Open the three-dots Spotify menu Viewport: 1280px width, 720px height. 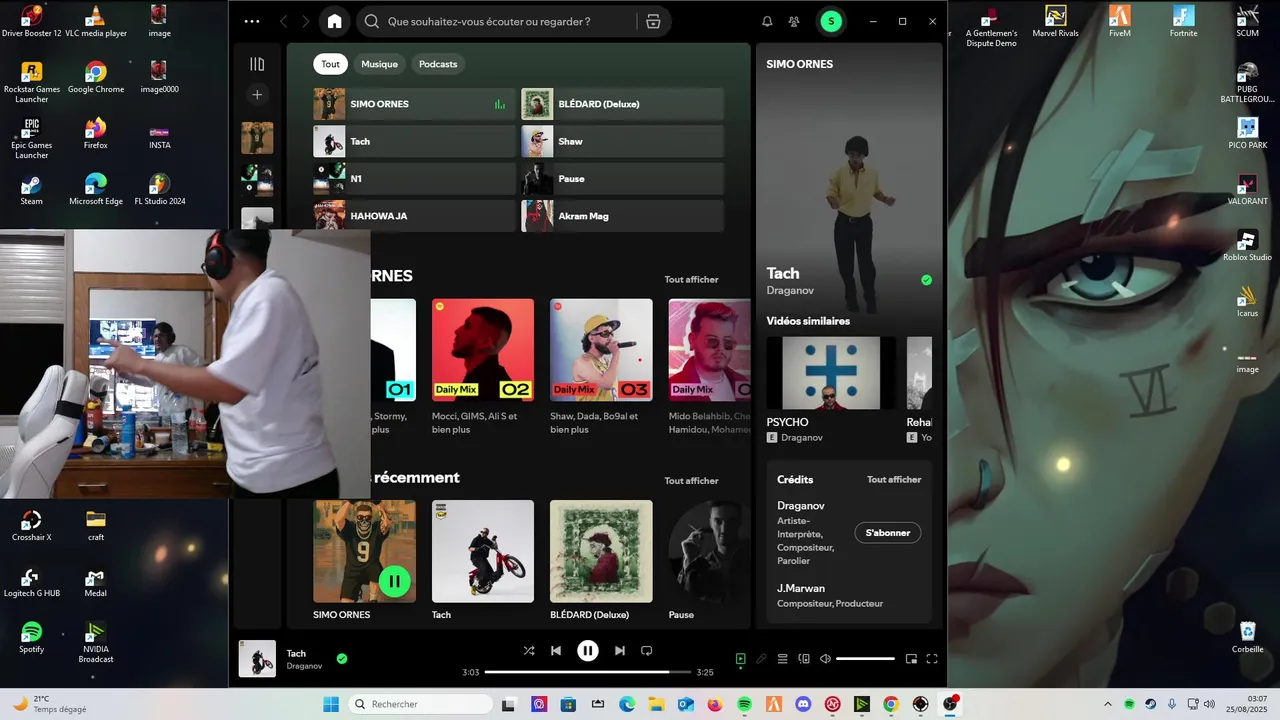coord(252,21)
